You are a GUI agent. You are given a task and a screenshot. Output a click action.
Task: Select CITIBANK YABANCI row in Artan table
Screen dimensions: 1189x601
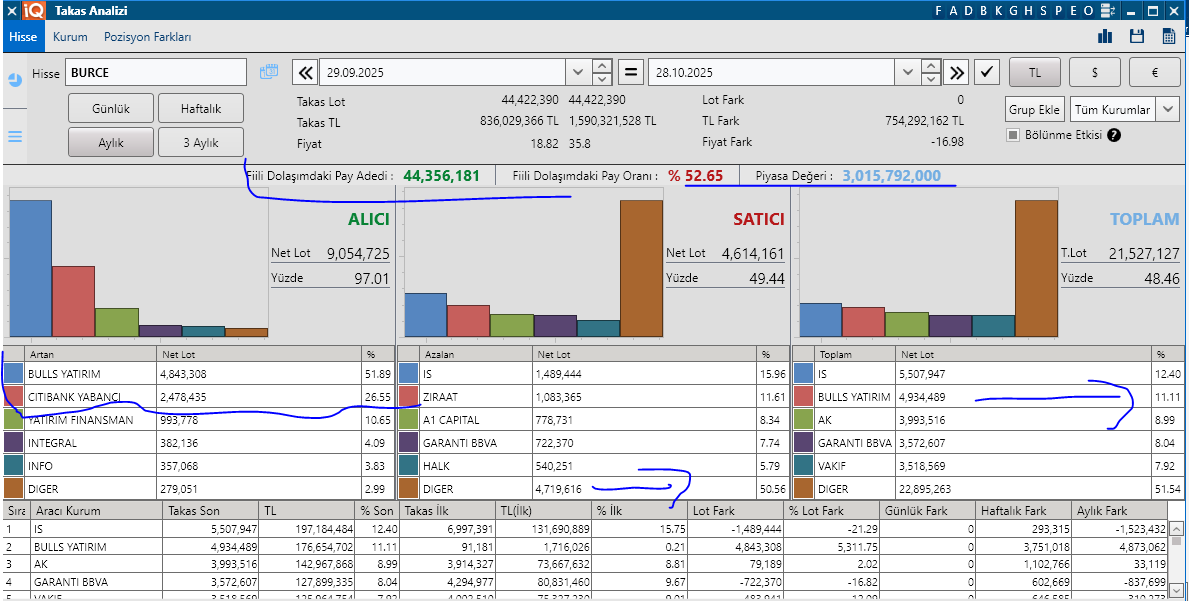(x=199, y=396)
